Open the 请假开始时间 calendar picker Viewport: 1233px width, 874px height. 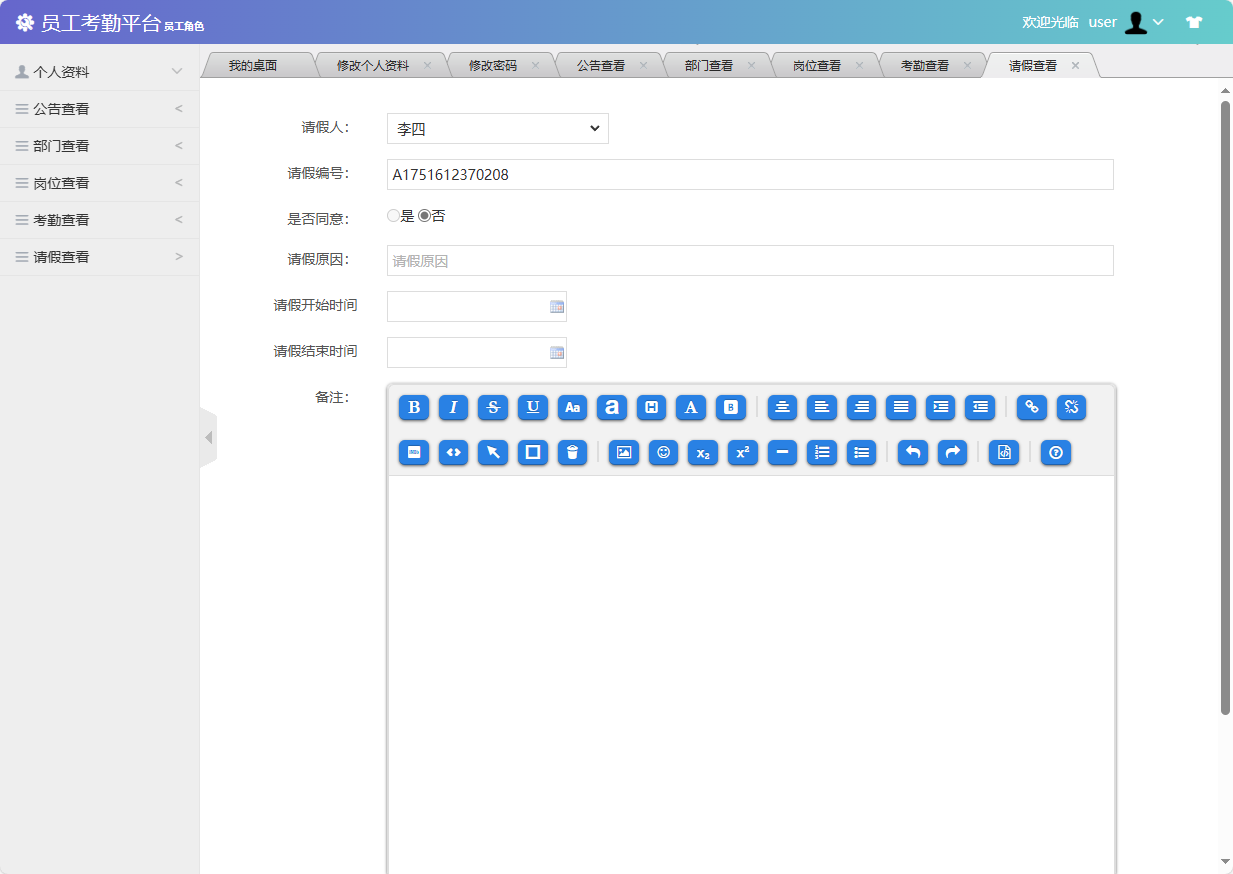pos(557,305)
